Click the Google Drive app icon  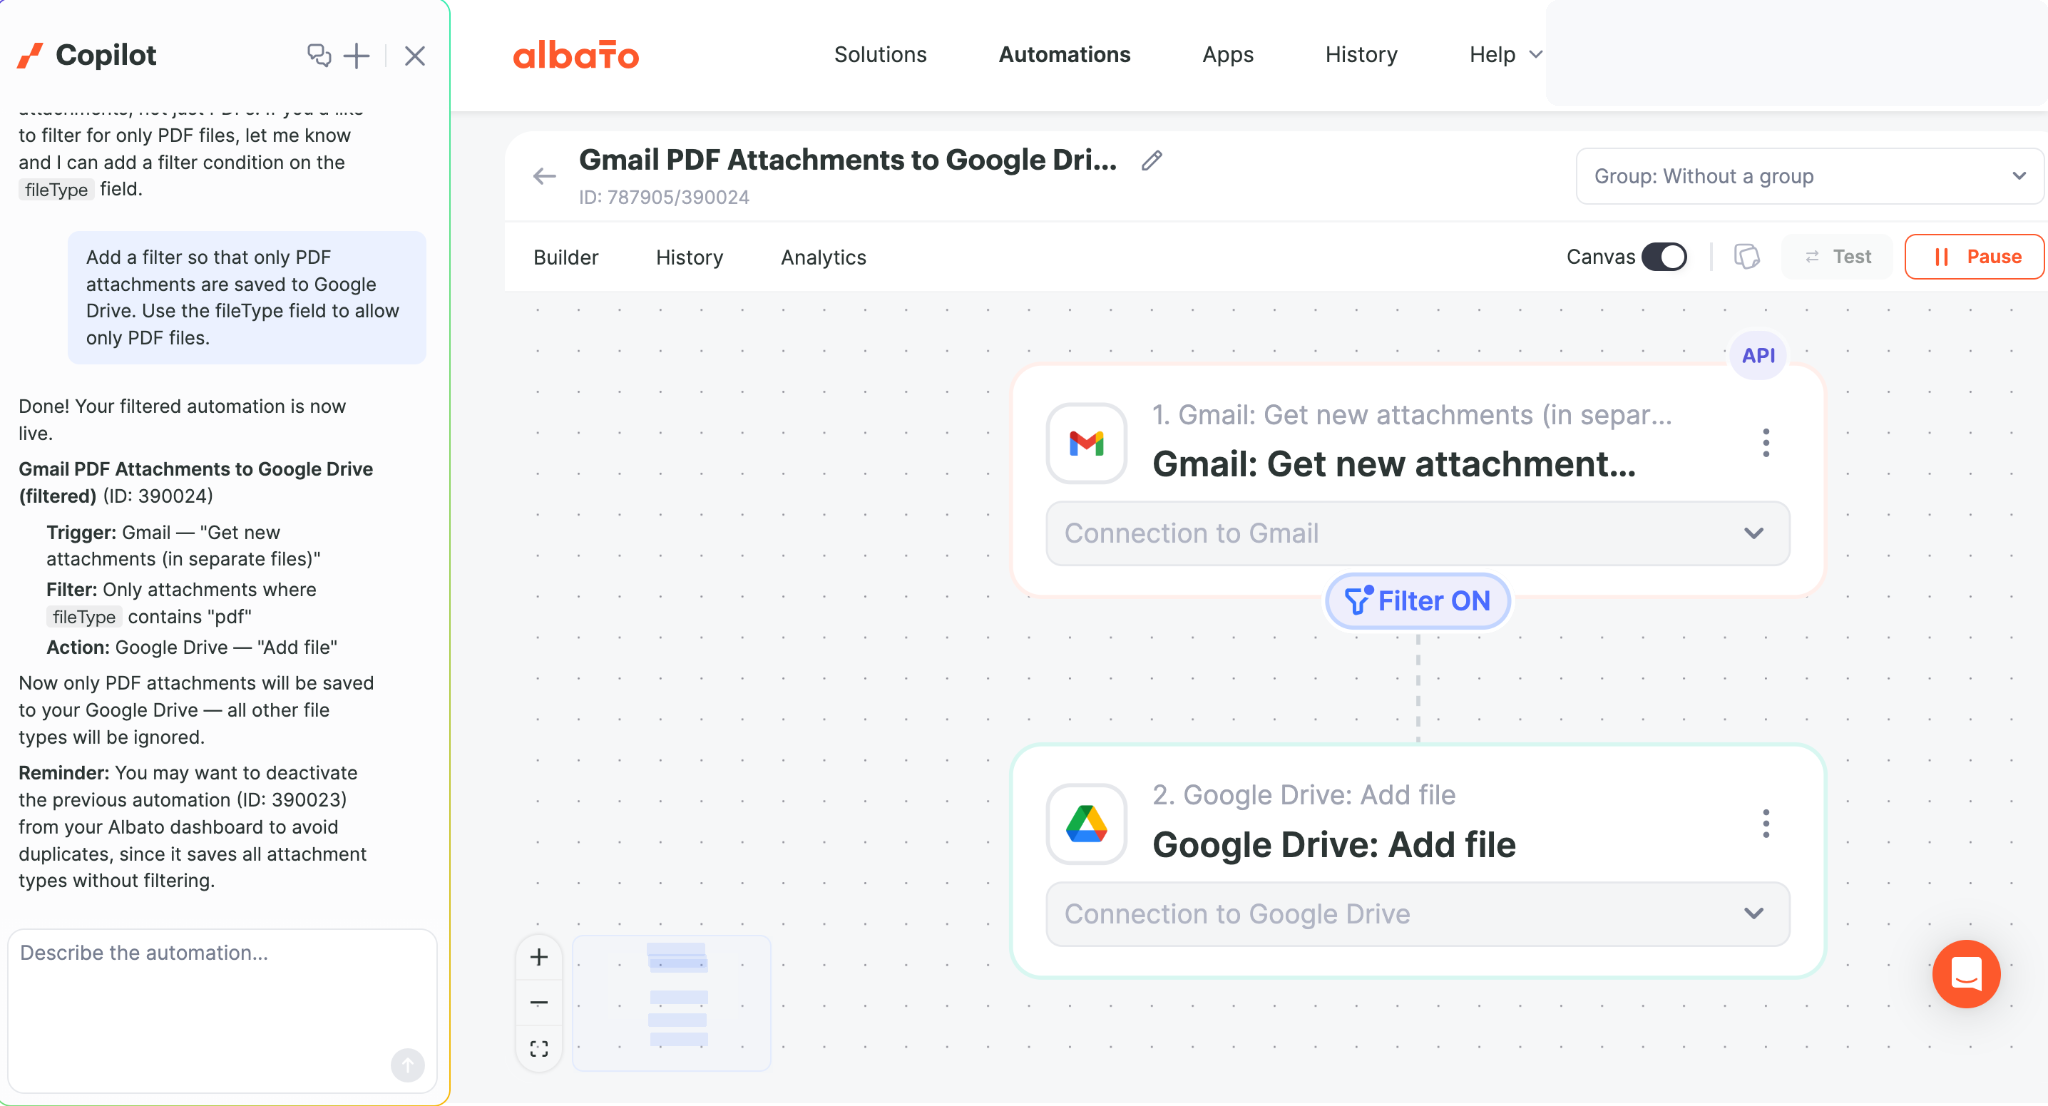coord(1087,823)
